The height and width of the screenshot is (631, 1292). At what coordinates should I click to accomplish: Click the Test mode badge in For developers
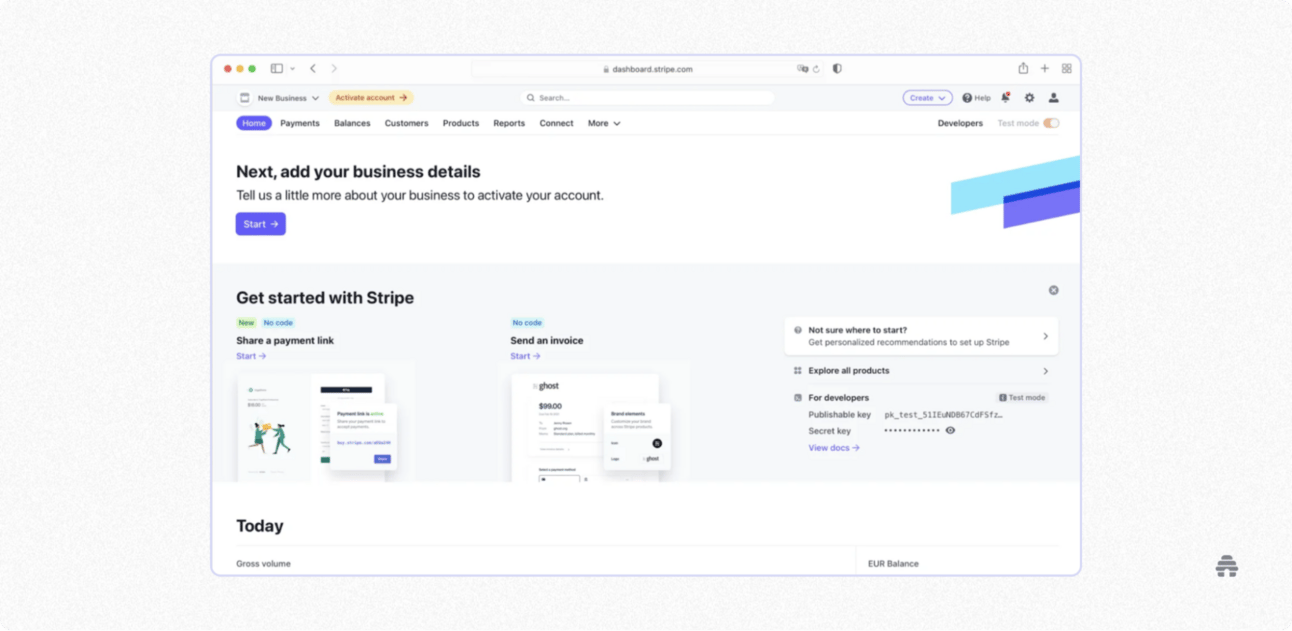(x=1022, y=398)
